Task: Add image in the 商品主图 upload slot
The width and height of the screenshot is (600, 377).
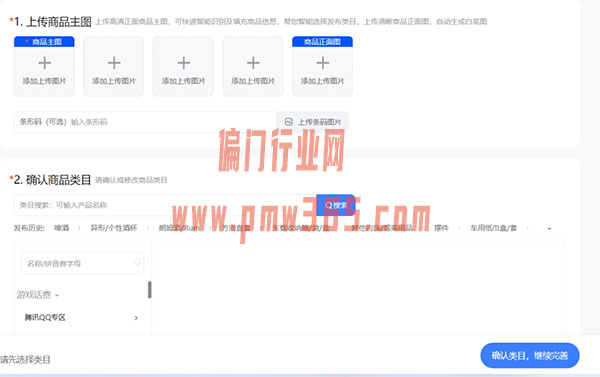Action: (44, 66)
